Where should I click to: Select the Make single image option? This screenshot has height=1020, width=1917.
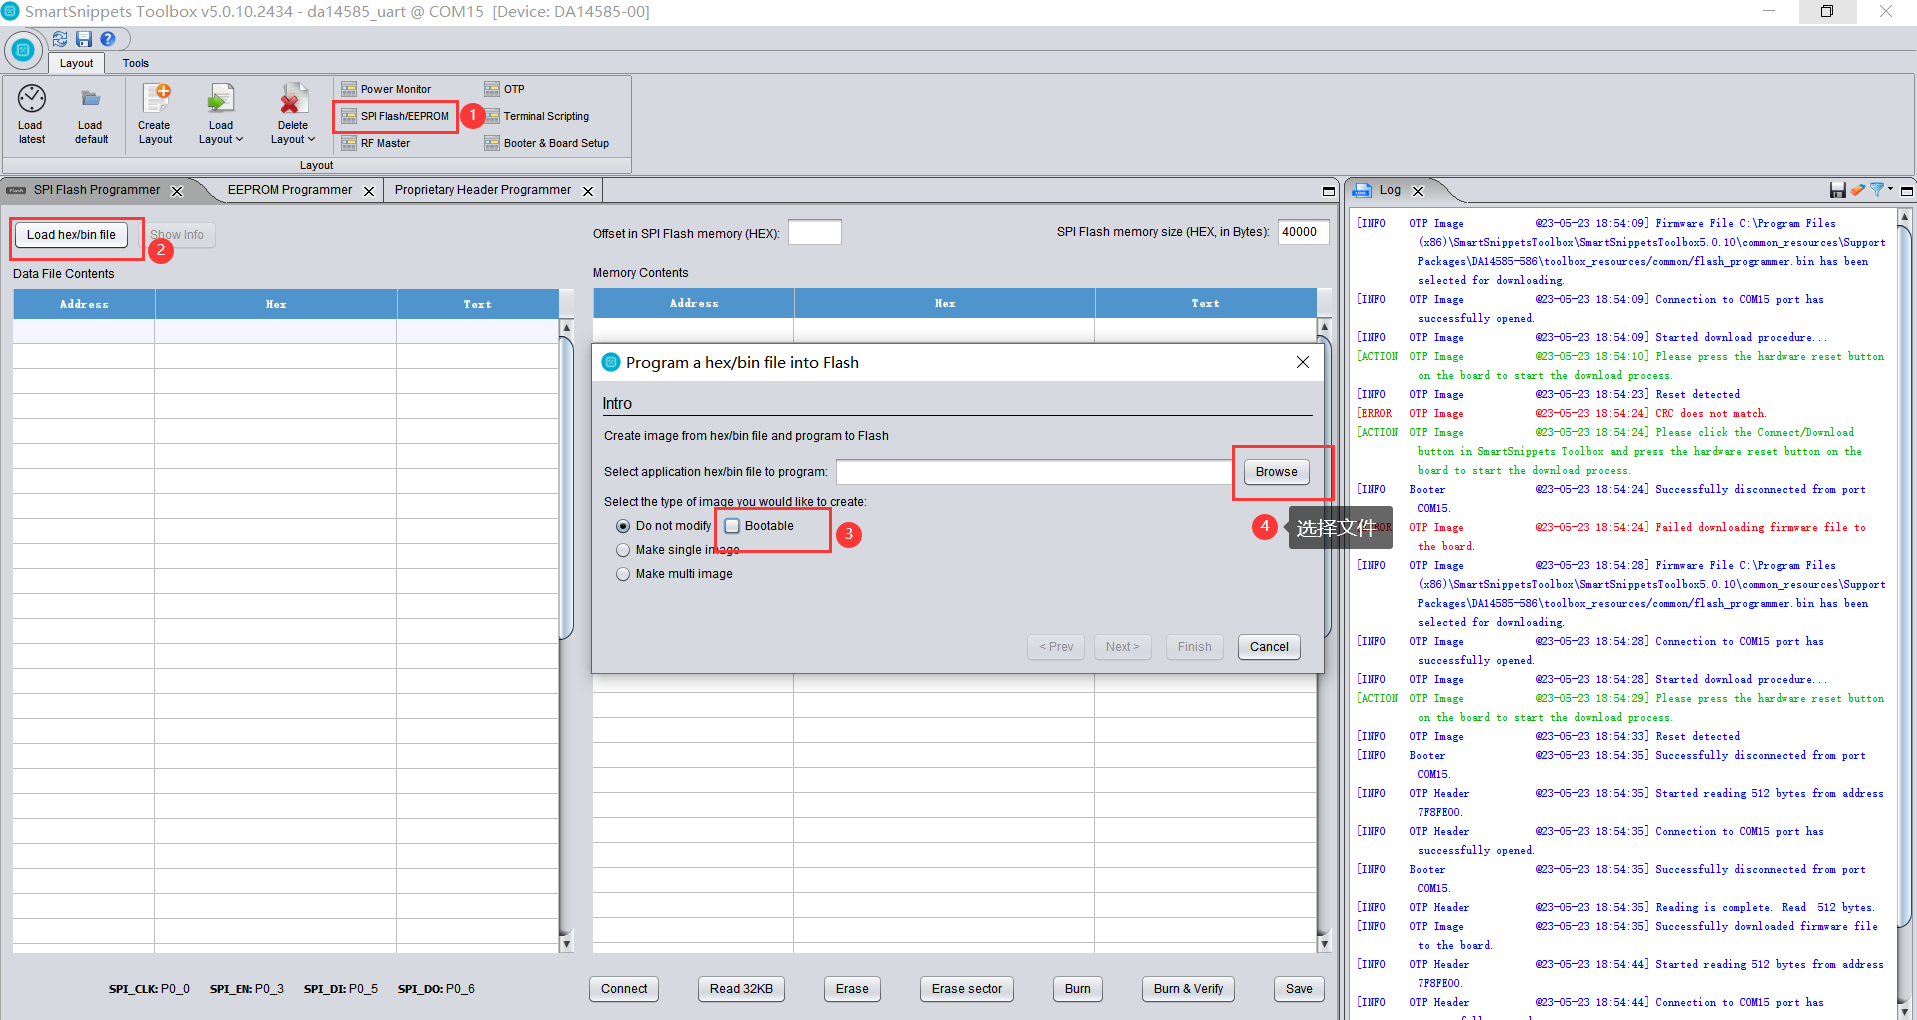[623, 550]
